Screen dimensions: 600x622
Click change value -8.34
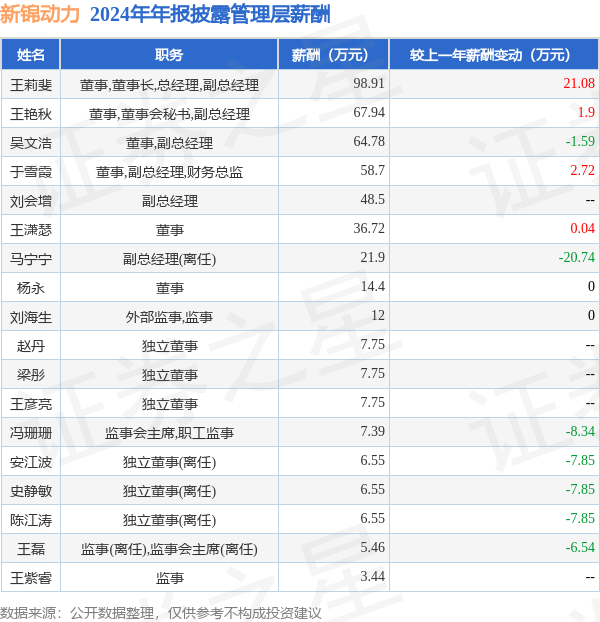tap(580, 431)
